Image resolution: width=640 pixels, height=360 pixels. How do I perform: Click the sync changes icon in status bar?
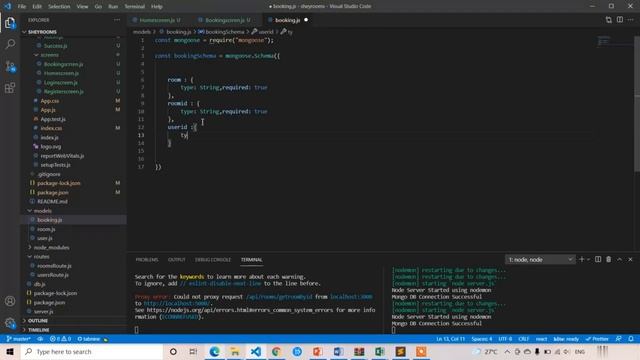40,339
